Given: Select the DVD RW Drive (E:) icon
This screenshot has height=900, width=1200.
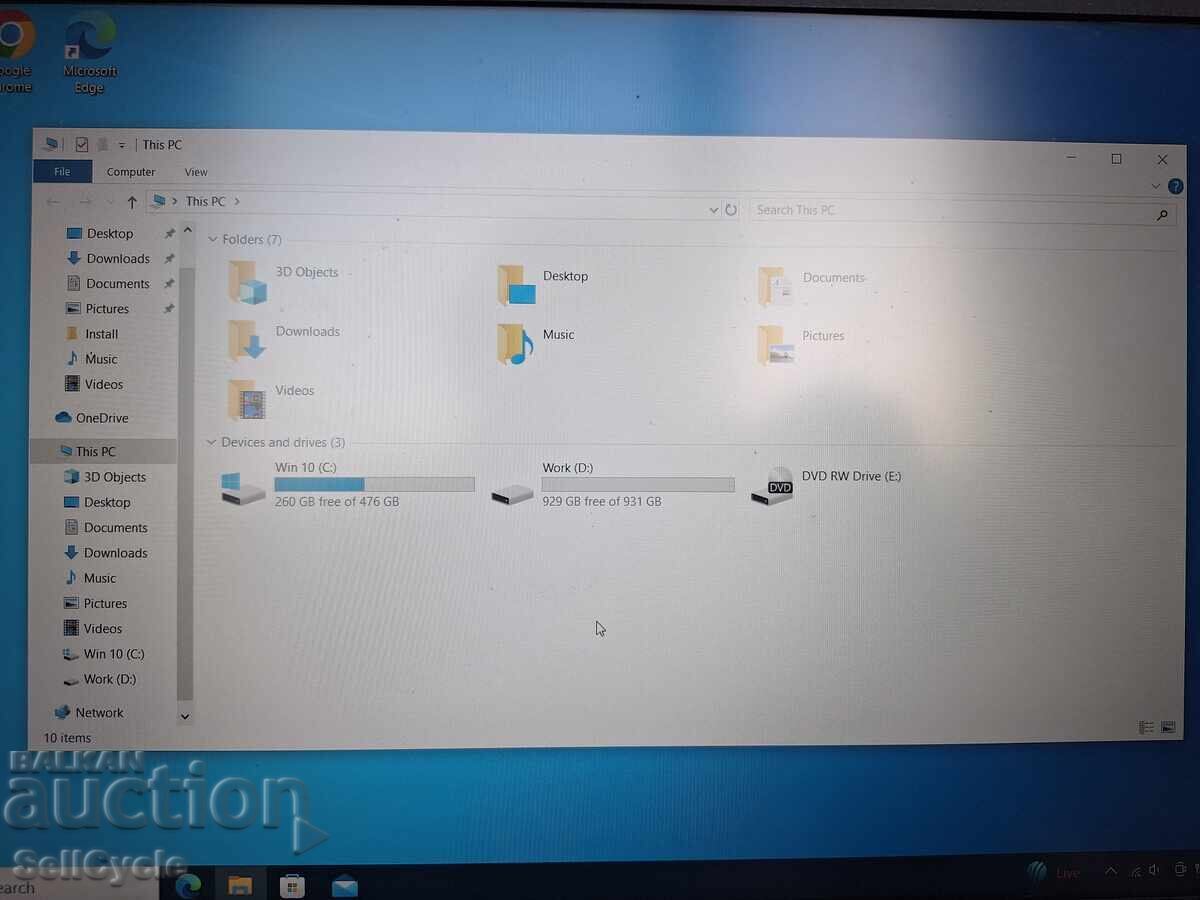Looking at the screenshot, I should click(x=772, y=487).
